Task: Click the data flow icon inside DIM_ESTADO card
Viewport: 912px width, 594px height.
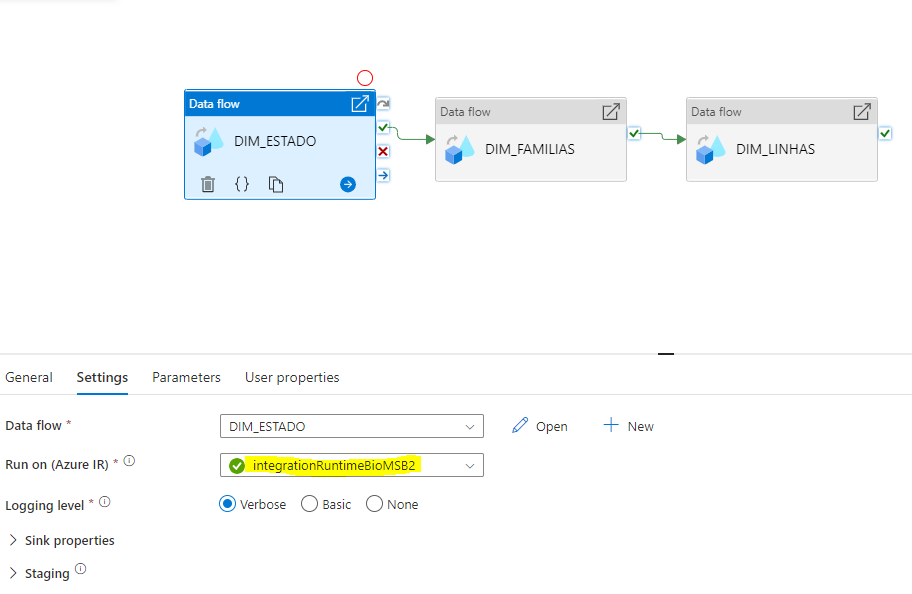Action: (x=209, y=142)
